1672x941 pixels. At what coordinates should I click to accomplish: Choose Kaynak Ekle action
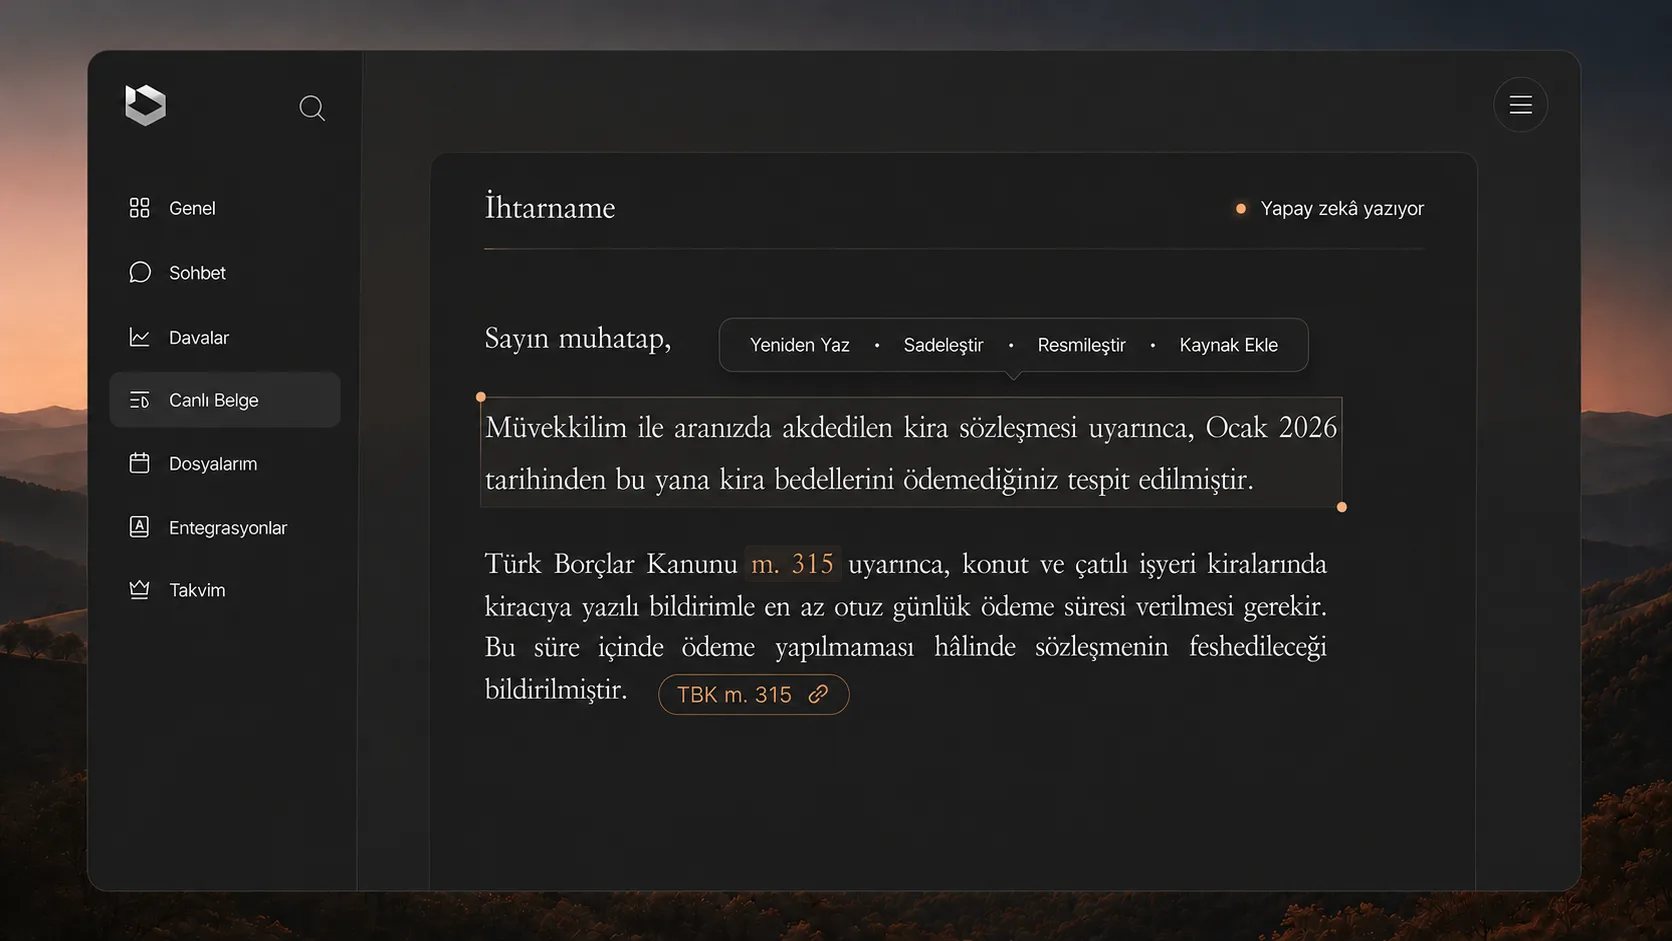1228,345
